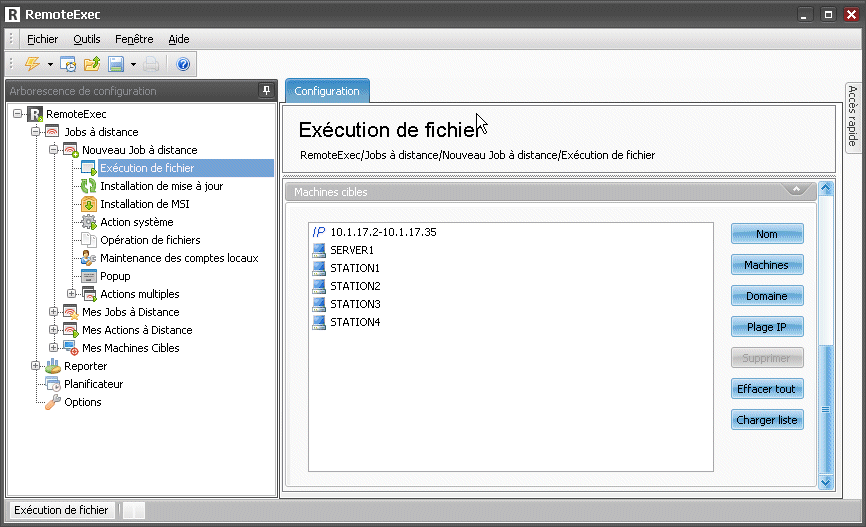Click the scrollbar up arrow in configuration pane
866x527 pixels.
tap(826, 188)
